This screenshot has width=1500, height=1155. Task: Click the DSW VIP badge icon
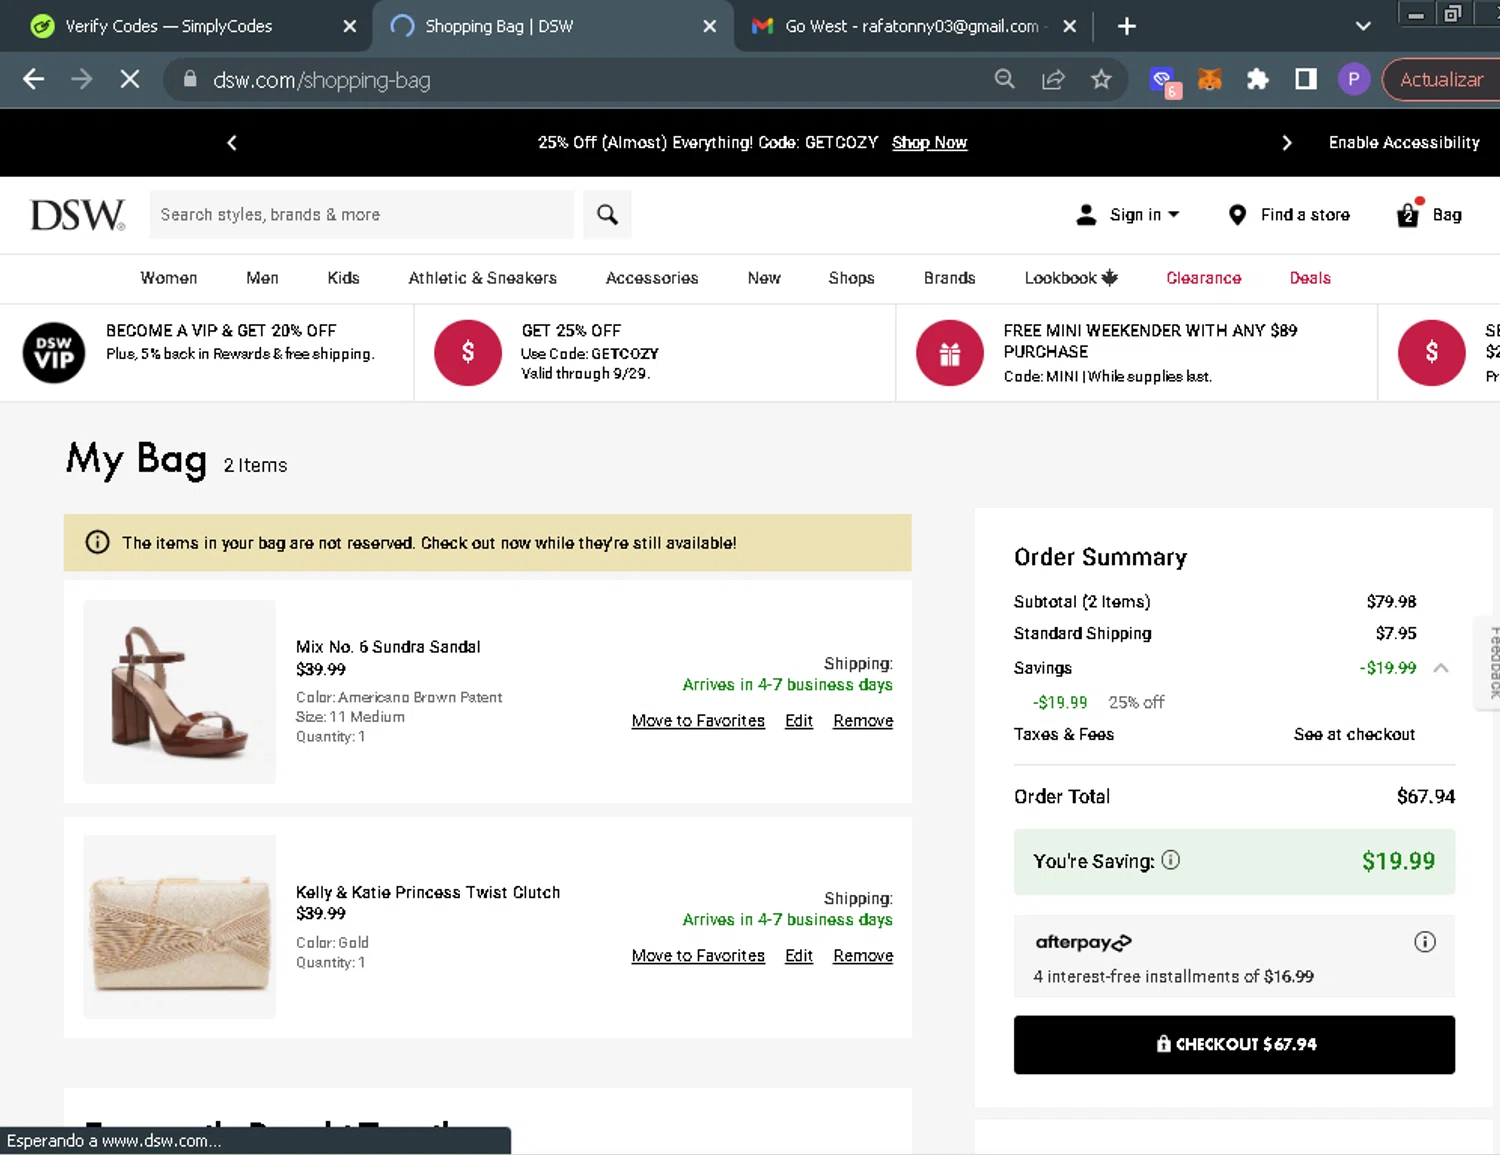tap(54, 353)
